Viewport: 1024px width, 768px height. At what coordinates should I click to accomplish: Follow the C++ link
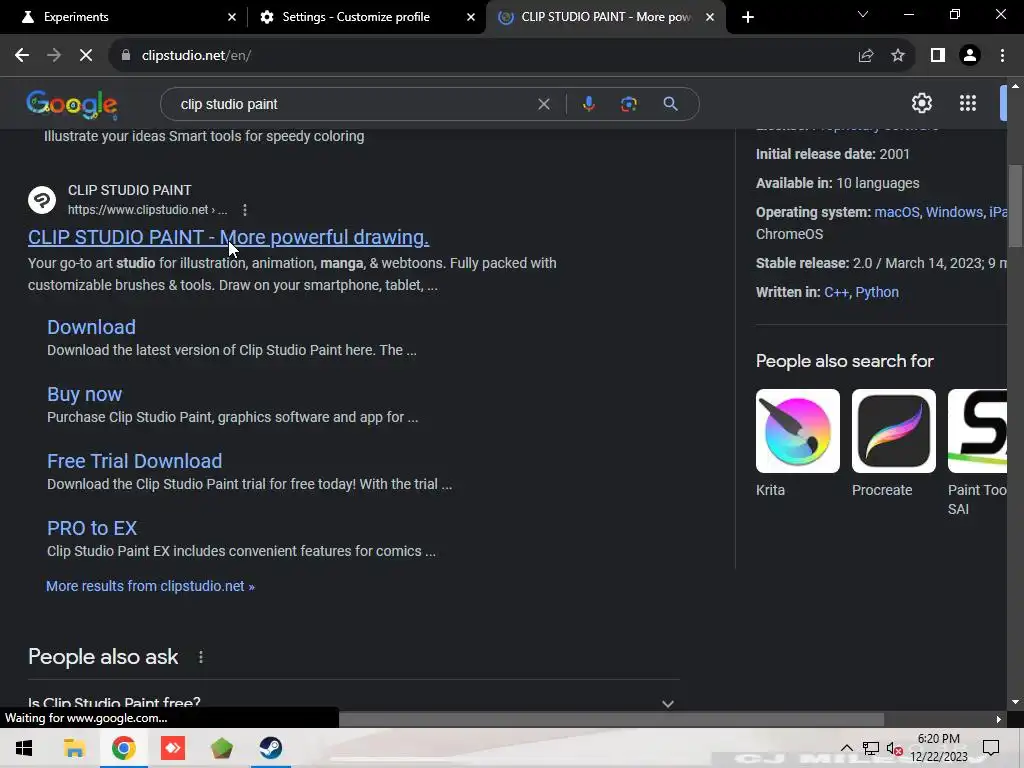[836, 293]
